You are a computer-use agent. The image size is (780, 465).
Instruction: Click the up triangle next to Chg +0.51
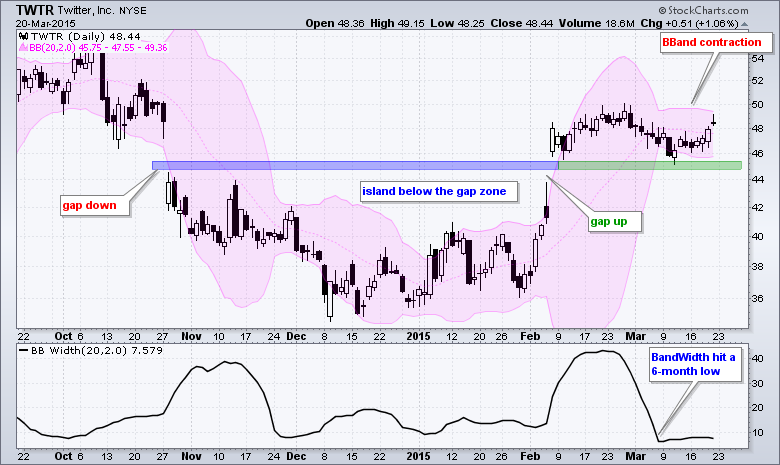coord(744,24)
